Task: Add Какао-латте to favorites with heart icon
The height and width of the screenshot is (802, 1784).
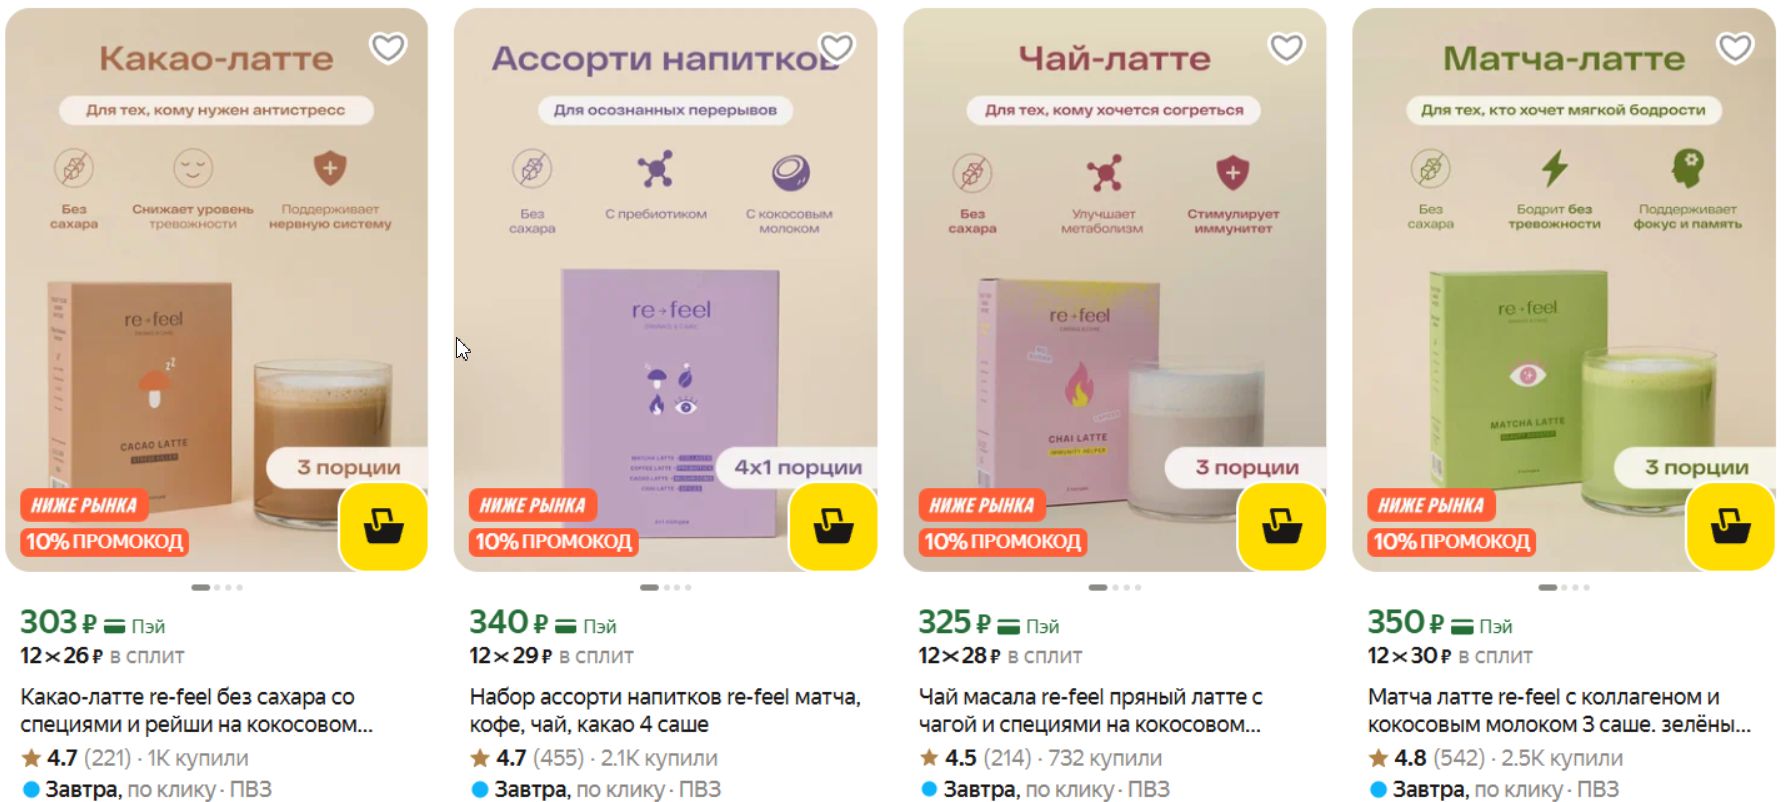Action: (388, 47)
